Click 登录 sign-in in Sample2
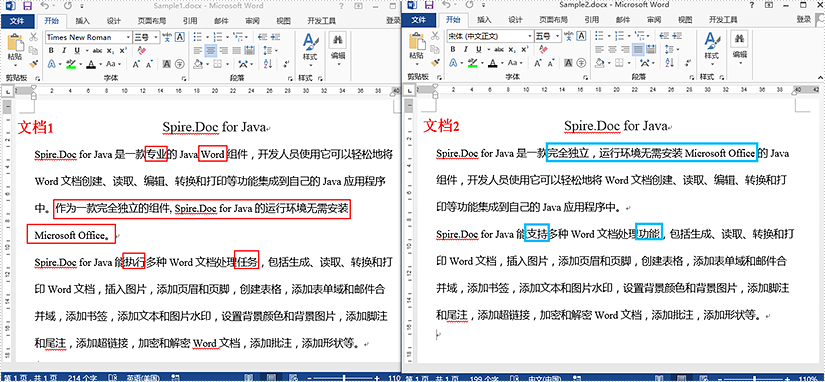825x382 pixels. (804, 19)
